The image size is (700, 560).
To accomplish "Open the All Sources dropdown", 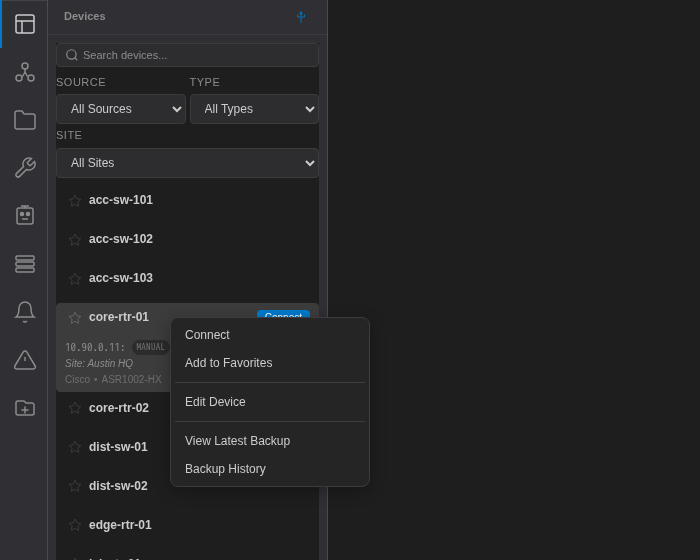I will click(x=121, y=109).
